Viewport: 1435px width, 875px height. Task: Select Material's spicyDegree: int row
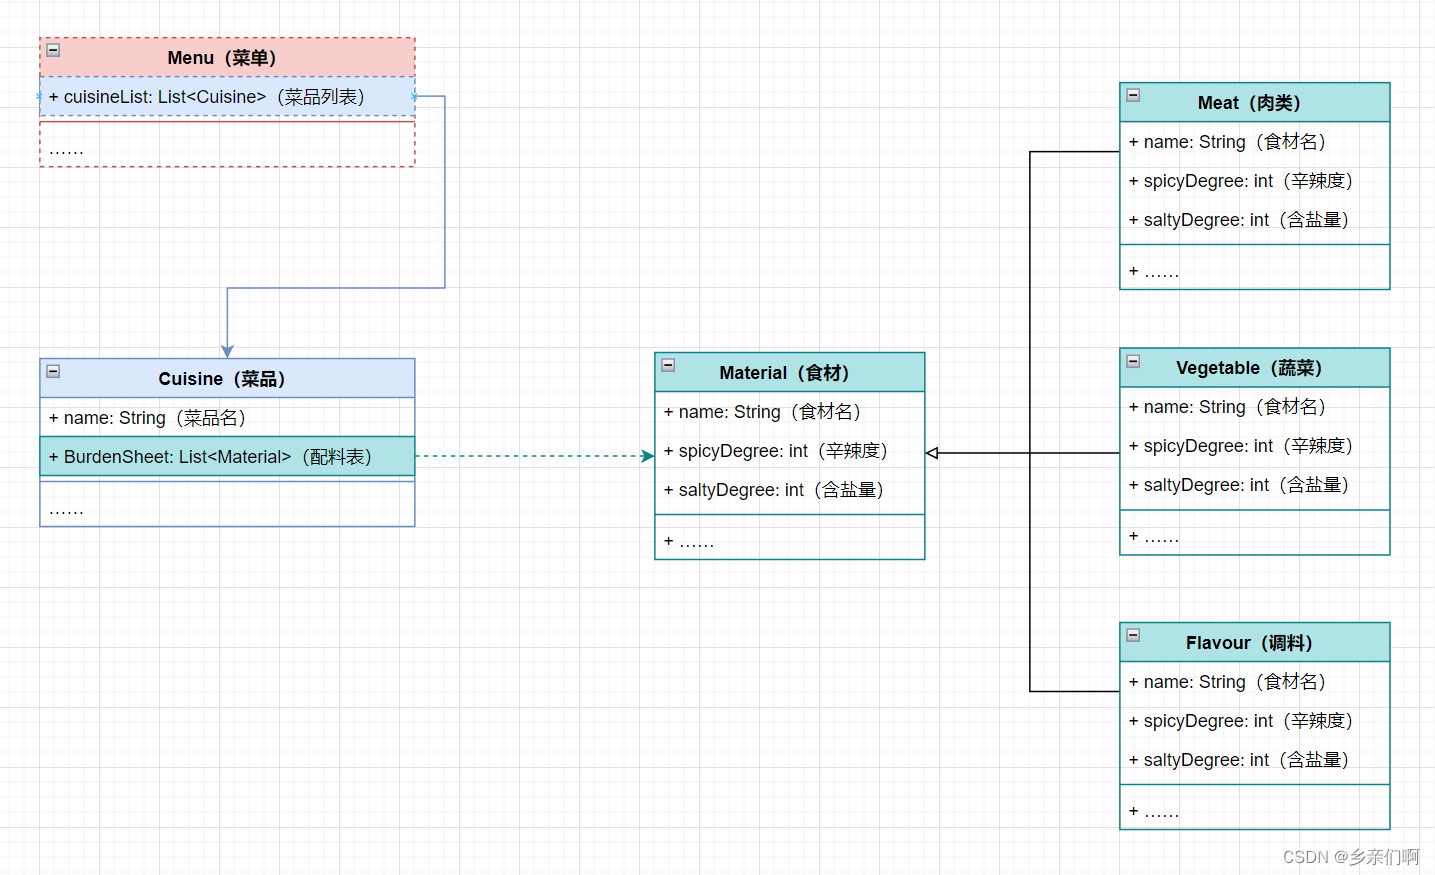tap(790, 451)
